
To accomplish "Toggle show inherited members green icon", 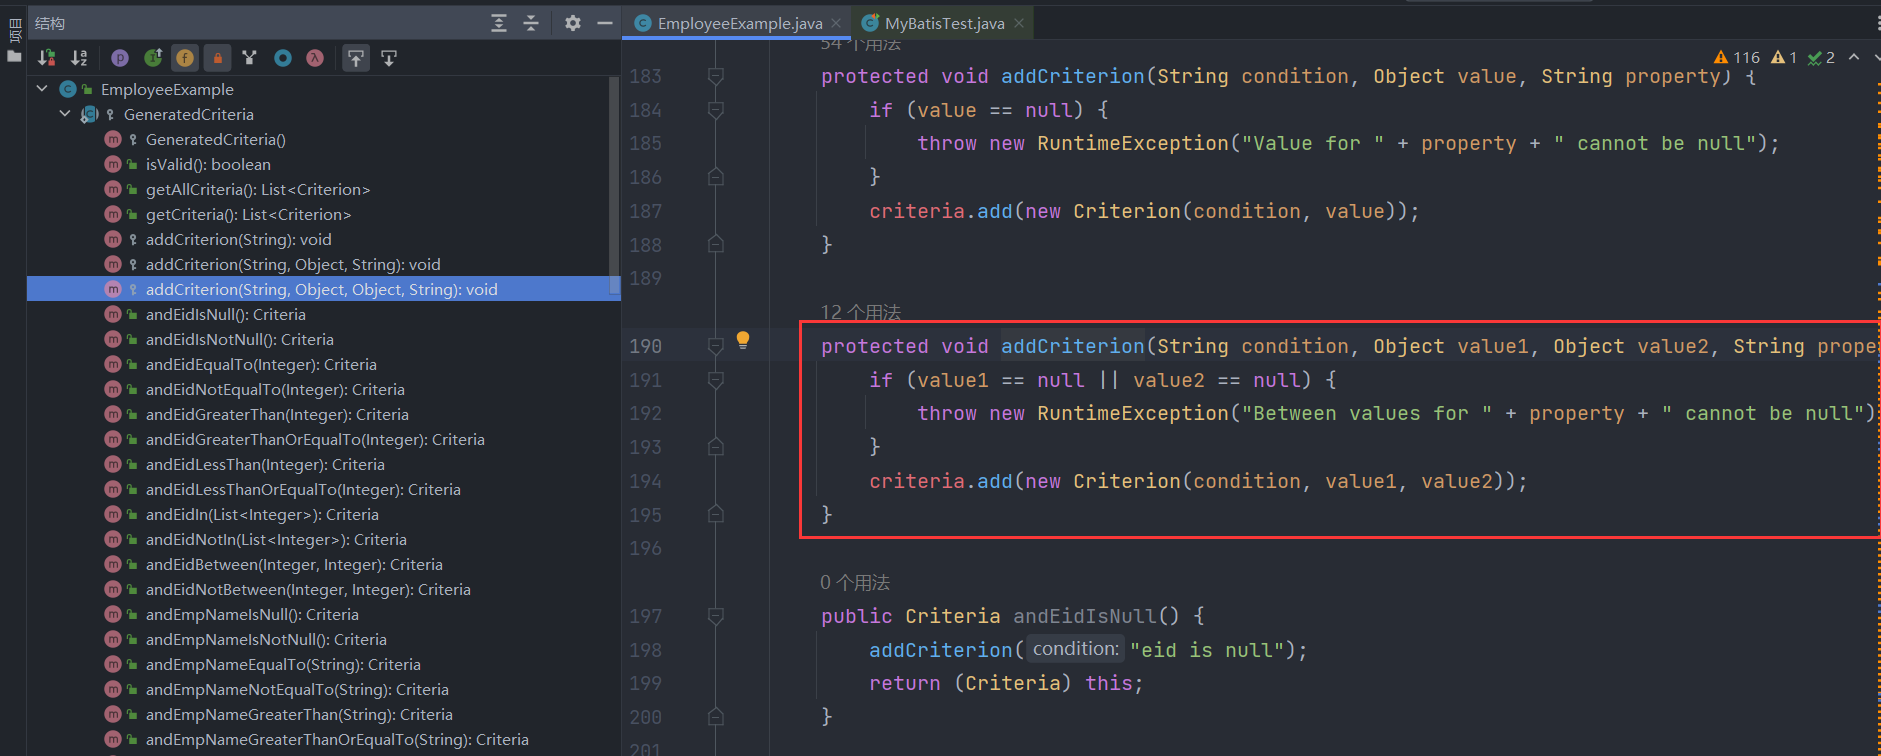I will [x=153, y=58].
